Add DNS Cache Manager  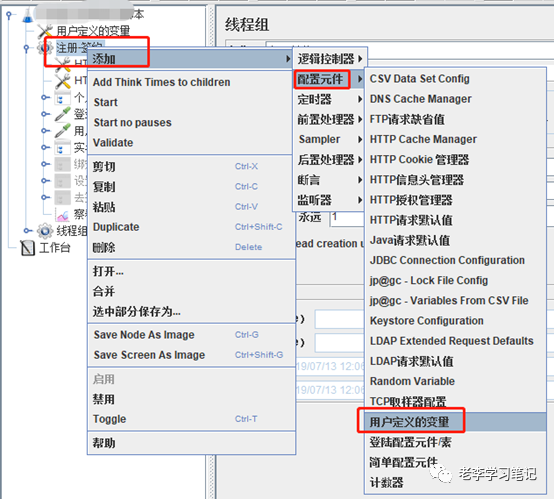pos(455,99)
